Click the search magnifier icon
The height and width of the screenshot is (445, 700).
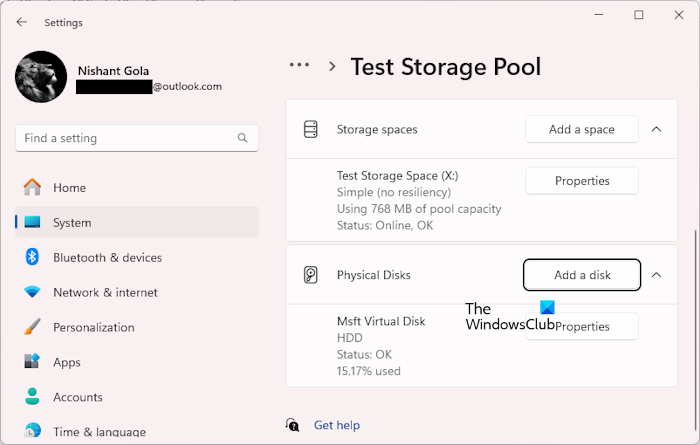click(x=243, y=138)
